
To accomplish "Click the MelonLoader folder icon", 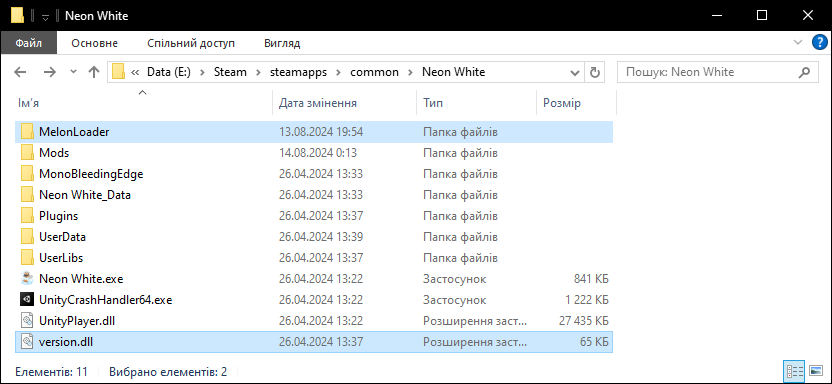I will (x=28, y=132).
